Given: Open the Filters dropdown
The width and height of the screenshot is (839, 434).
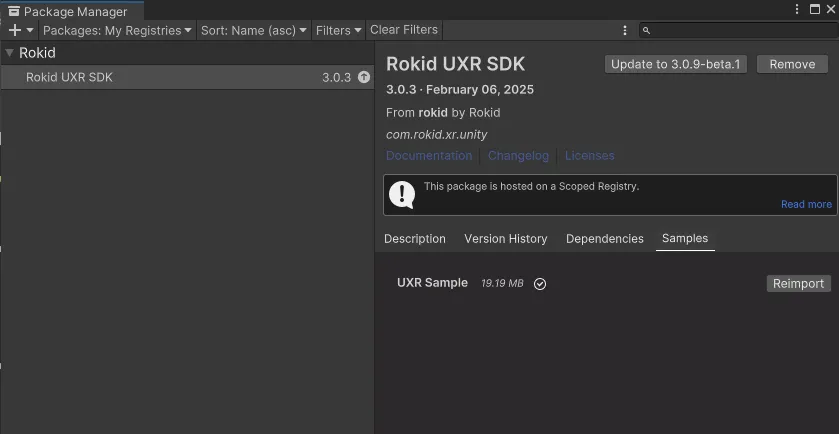Looking at the screenshot, I should [338, 31].
